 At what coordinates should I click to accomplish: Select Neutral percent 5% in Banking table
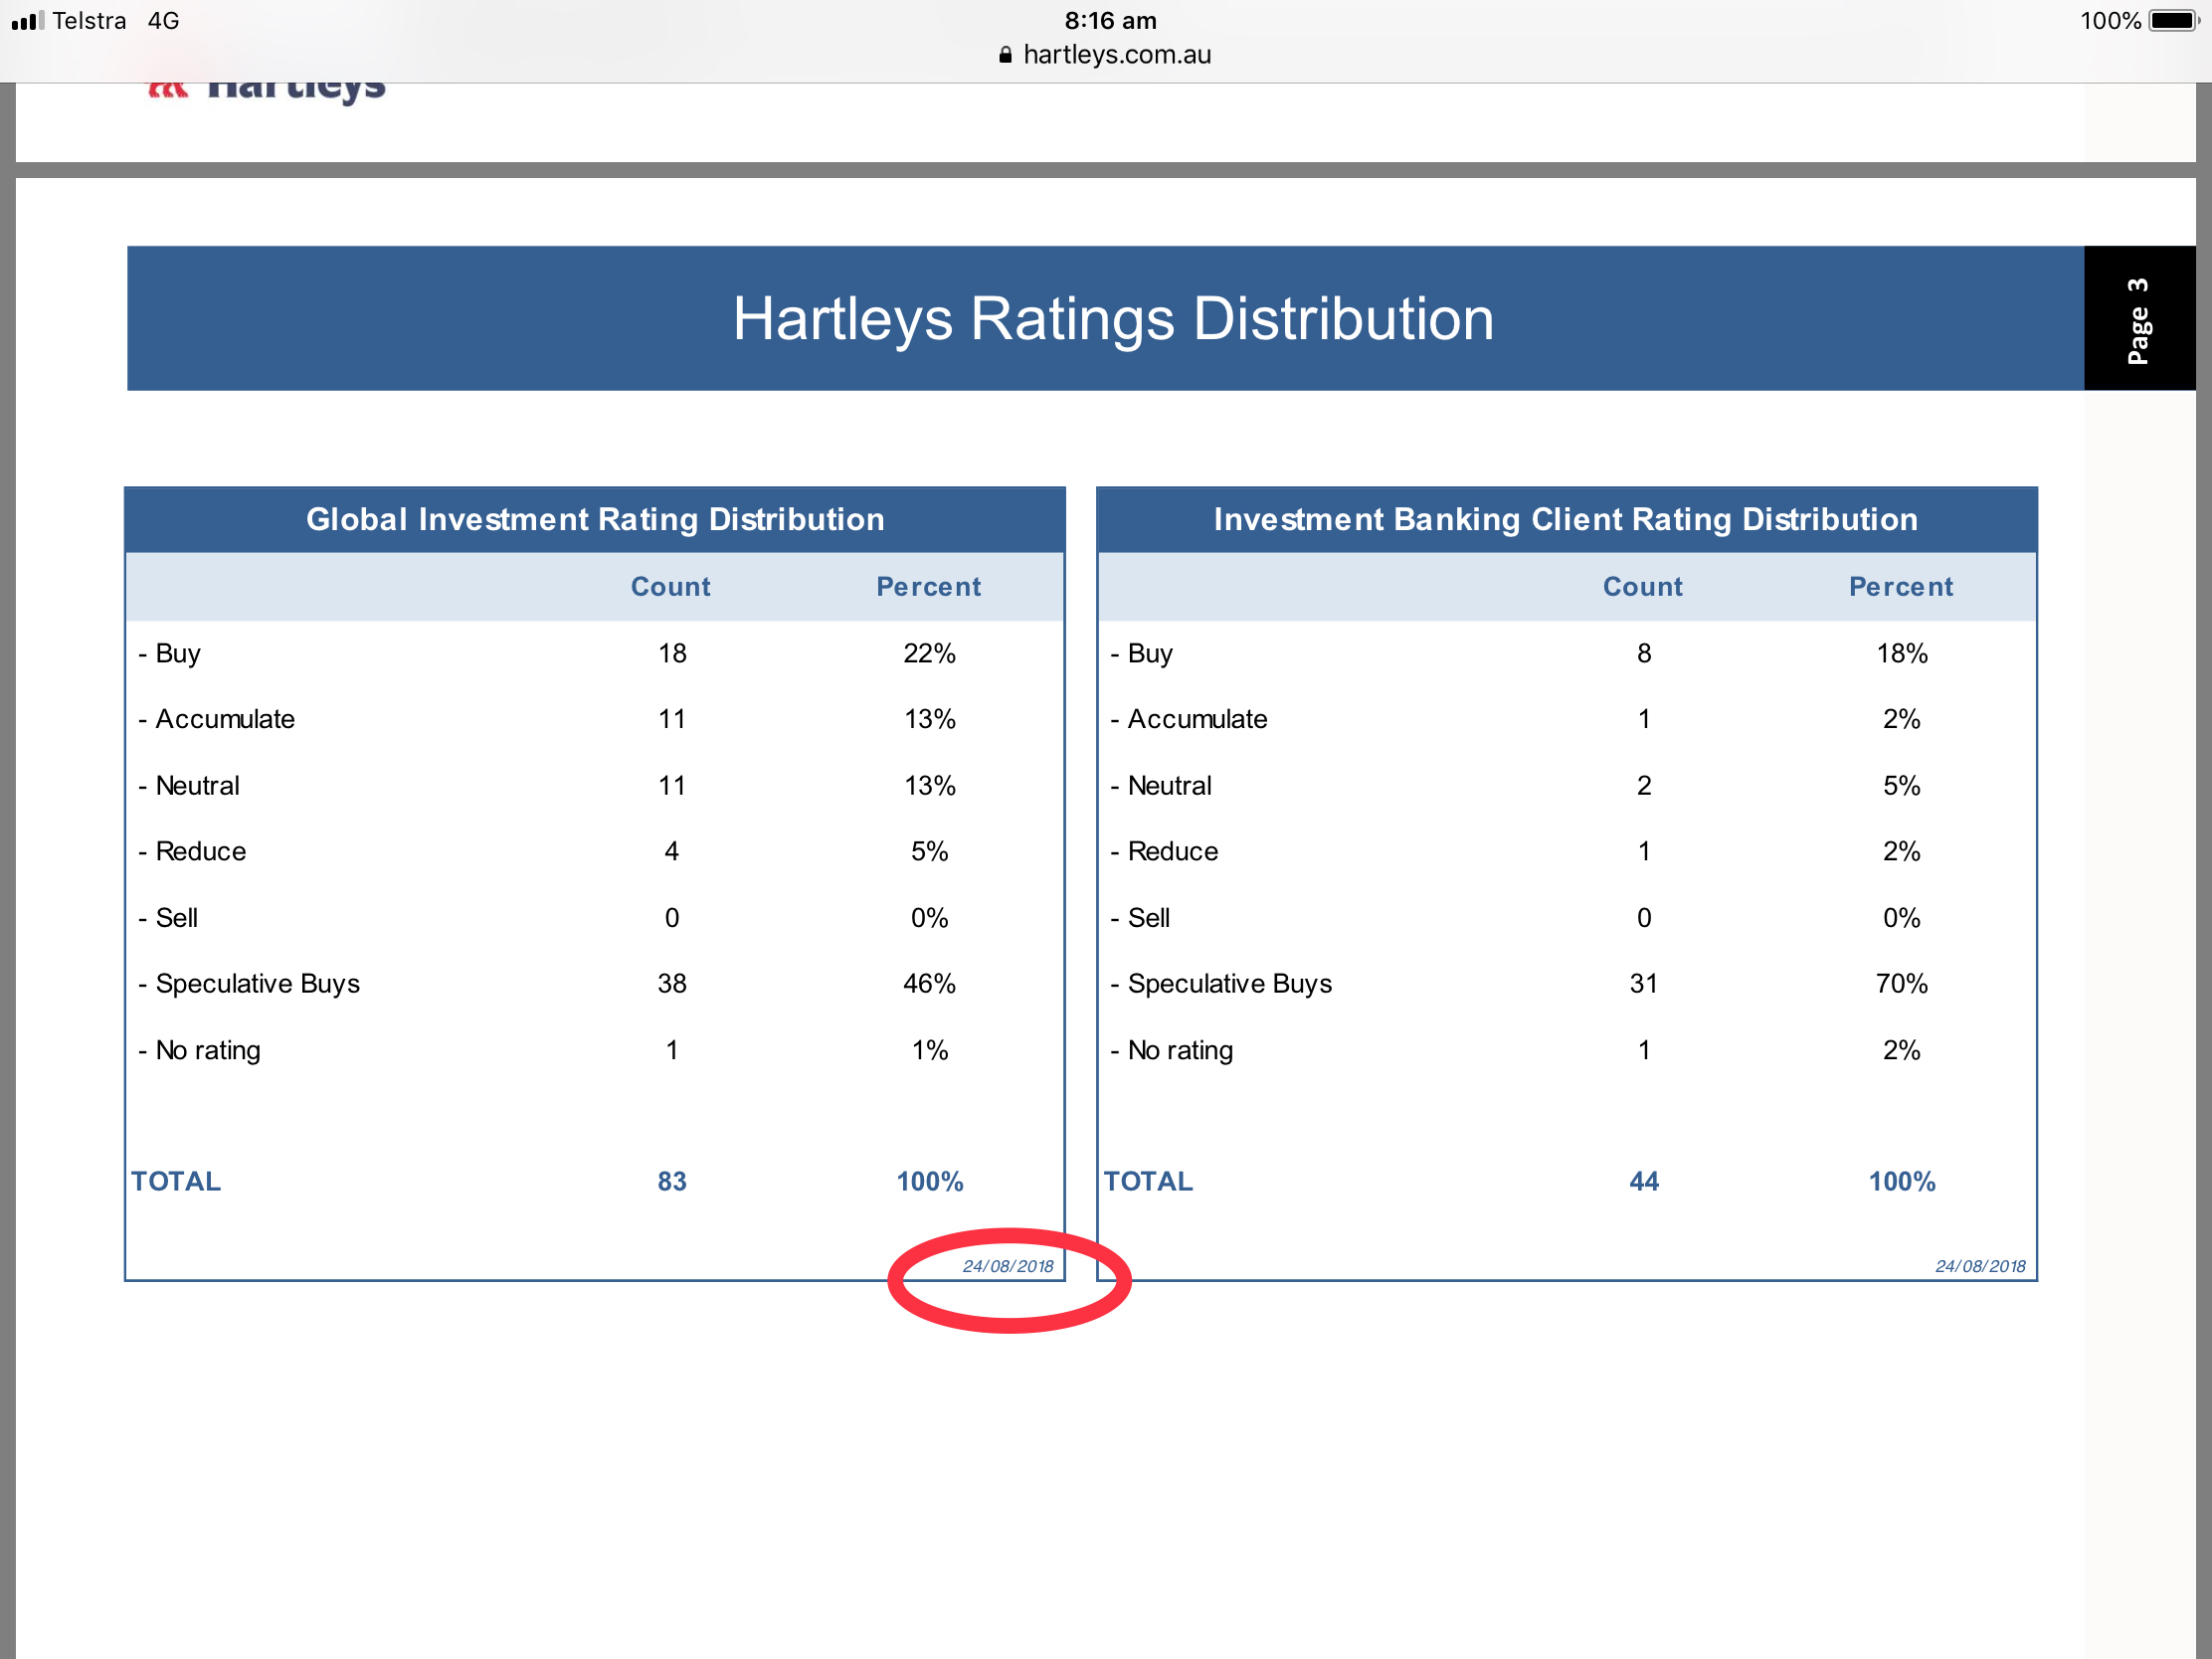click(1902, 786)
